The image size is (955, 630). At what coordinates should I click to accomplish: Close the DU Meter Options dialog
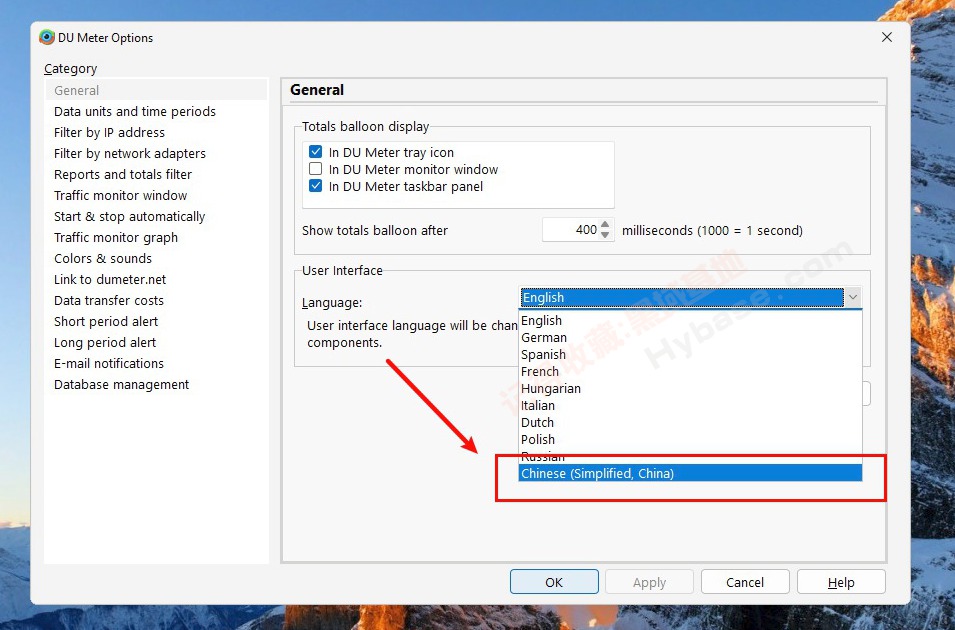click(x=886, y=38)
